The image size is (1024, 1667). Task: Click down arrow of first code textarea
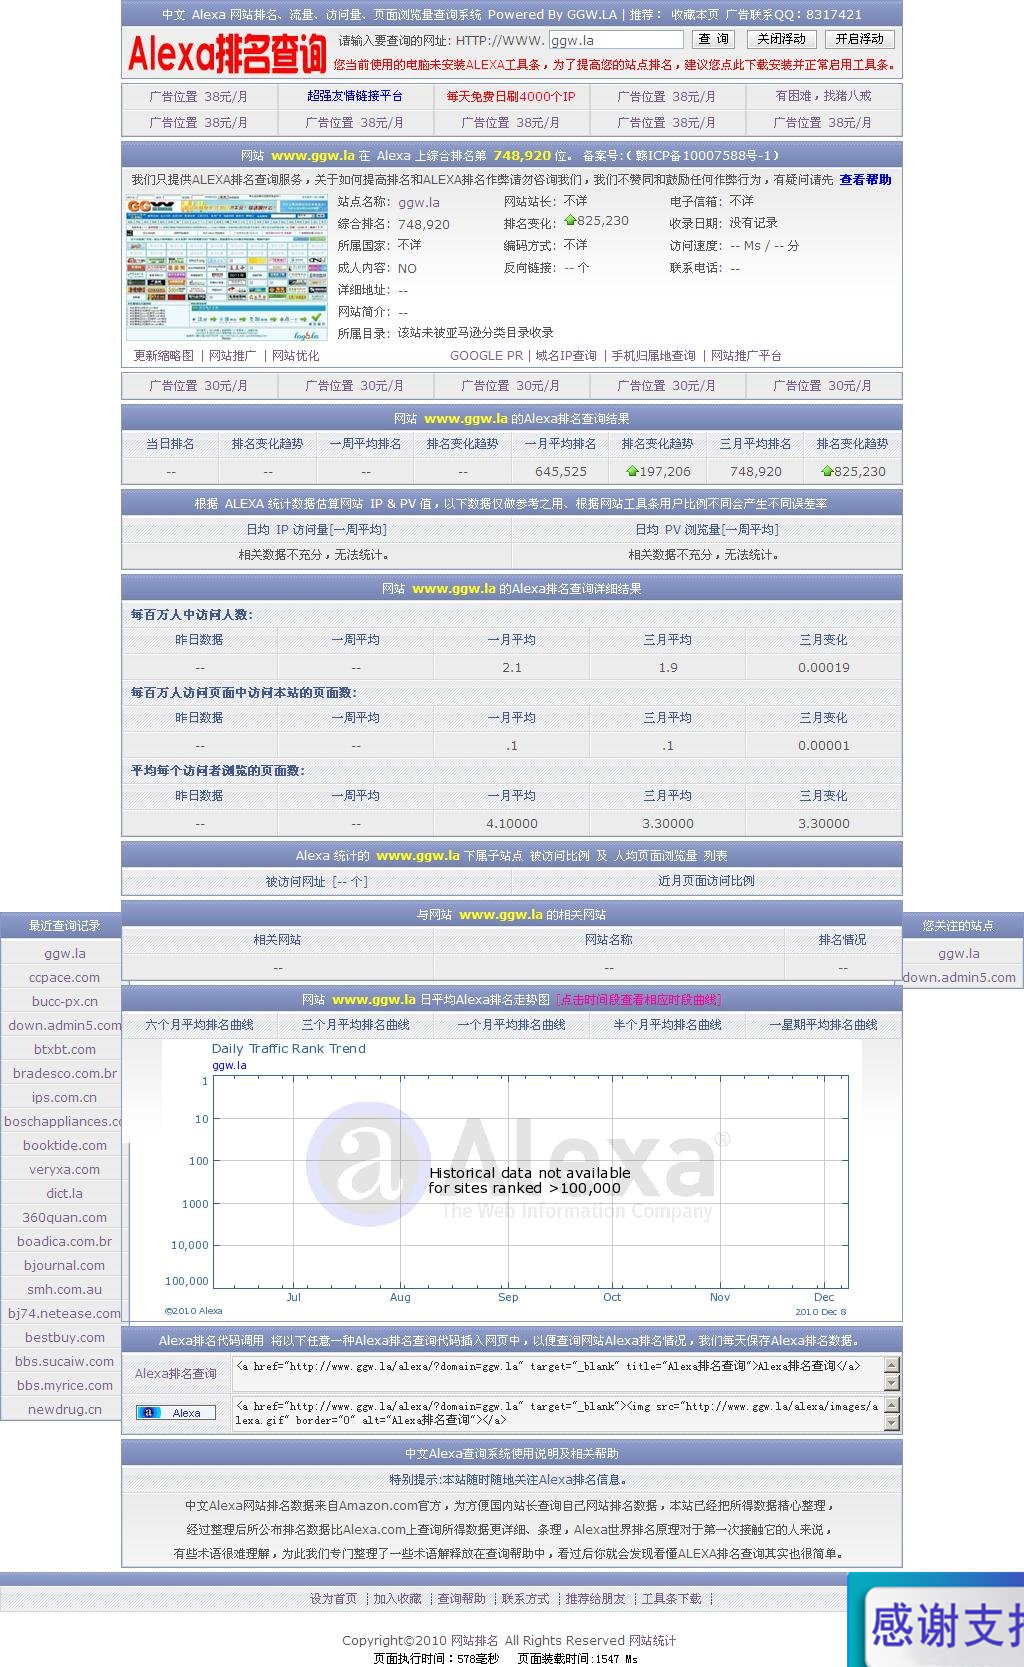[892, 1382]
